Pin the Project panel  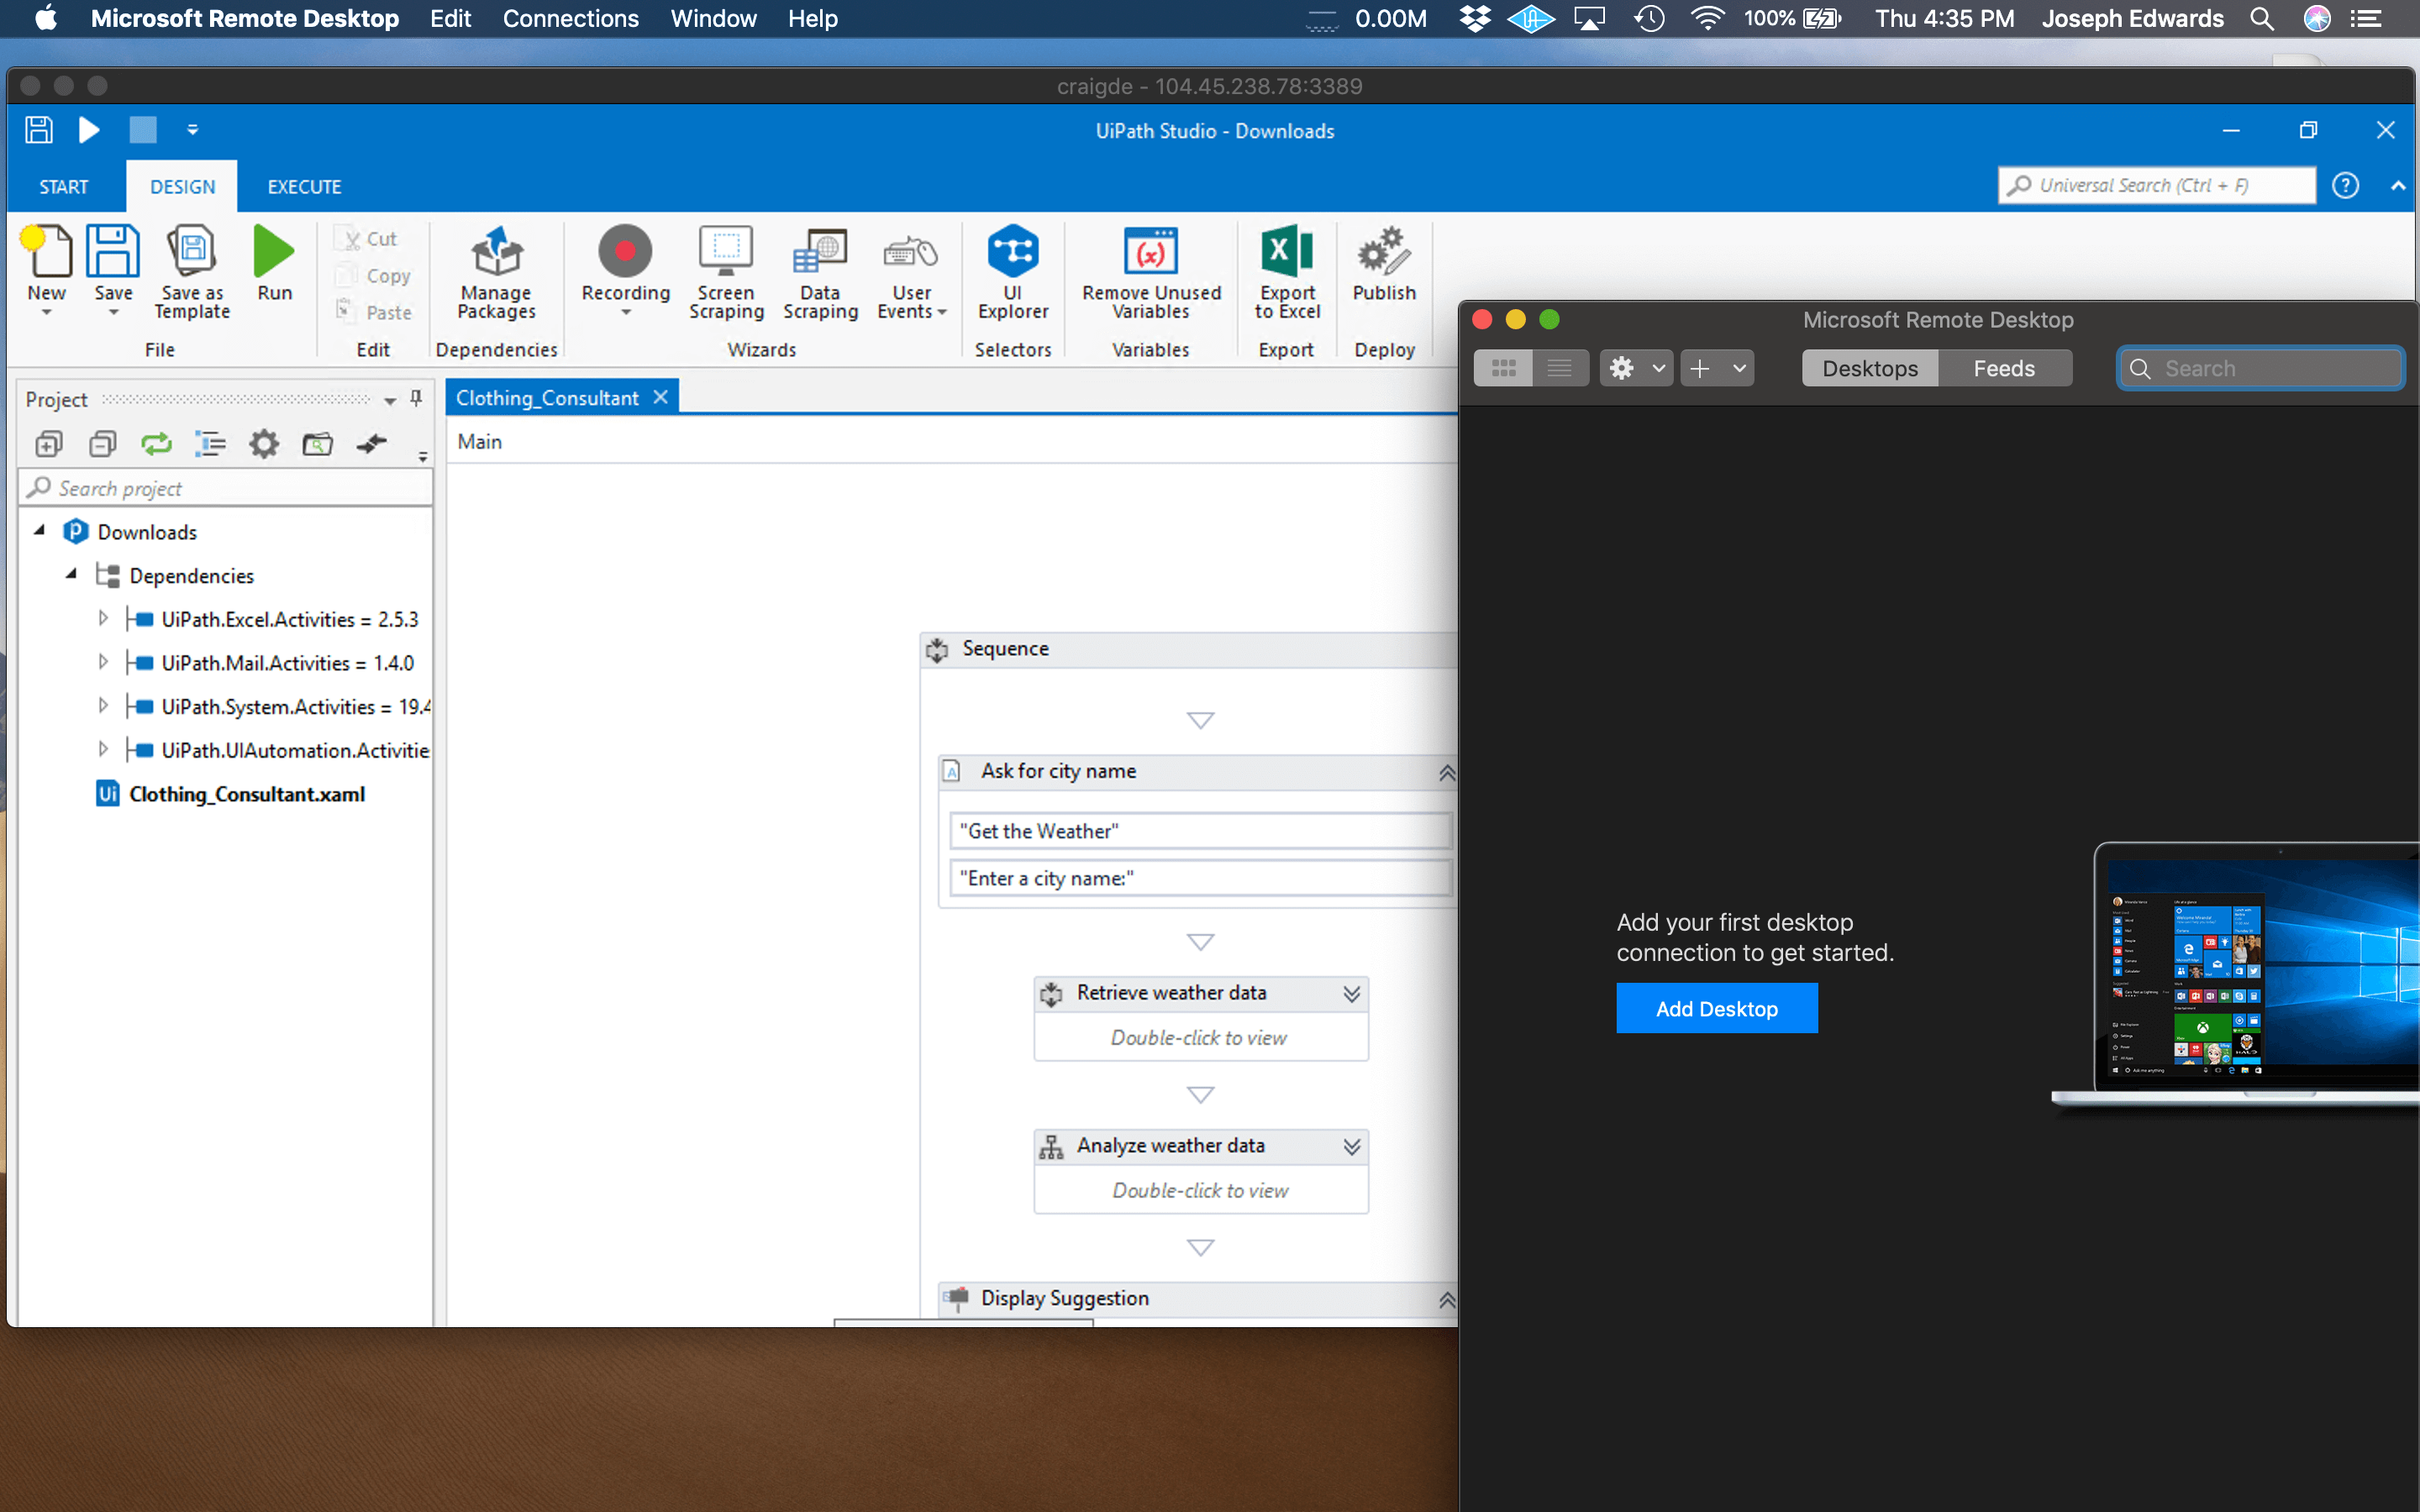[x=416, y=399]
